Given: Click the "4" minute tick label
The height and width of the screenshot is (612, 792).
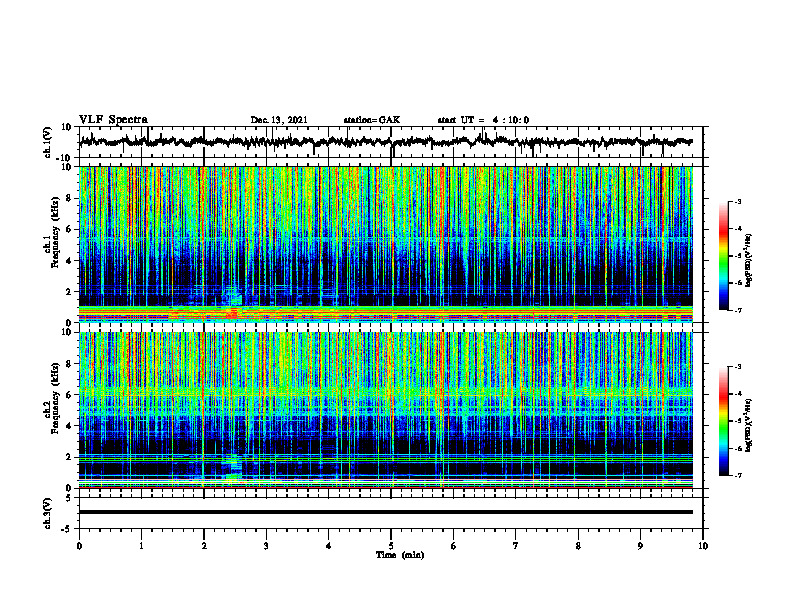Looking at the screenshot, I should [329, 546].
